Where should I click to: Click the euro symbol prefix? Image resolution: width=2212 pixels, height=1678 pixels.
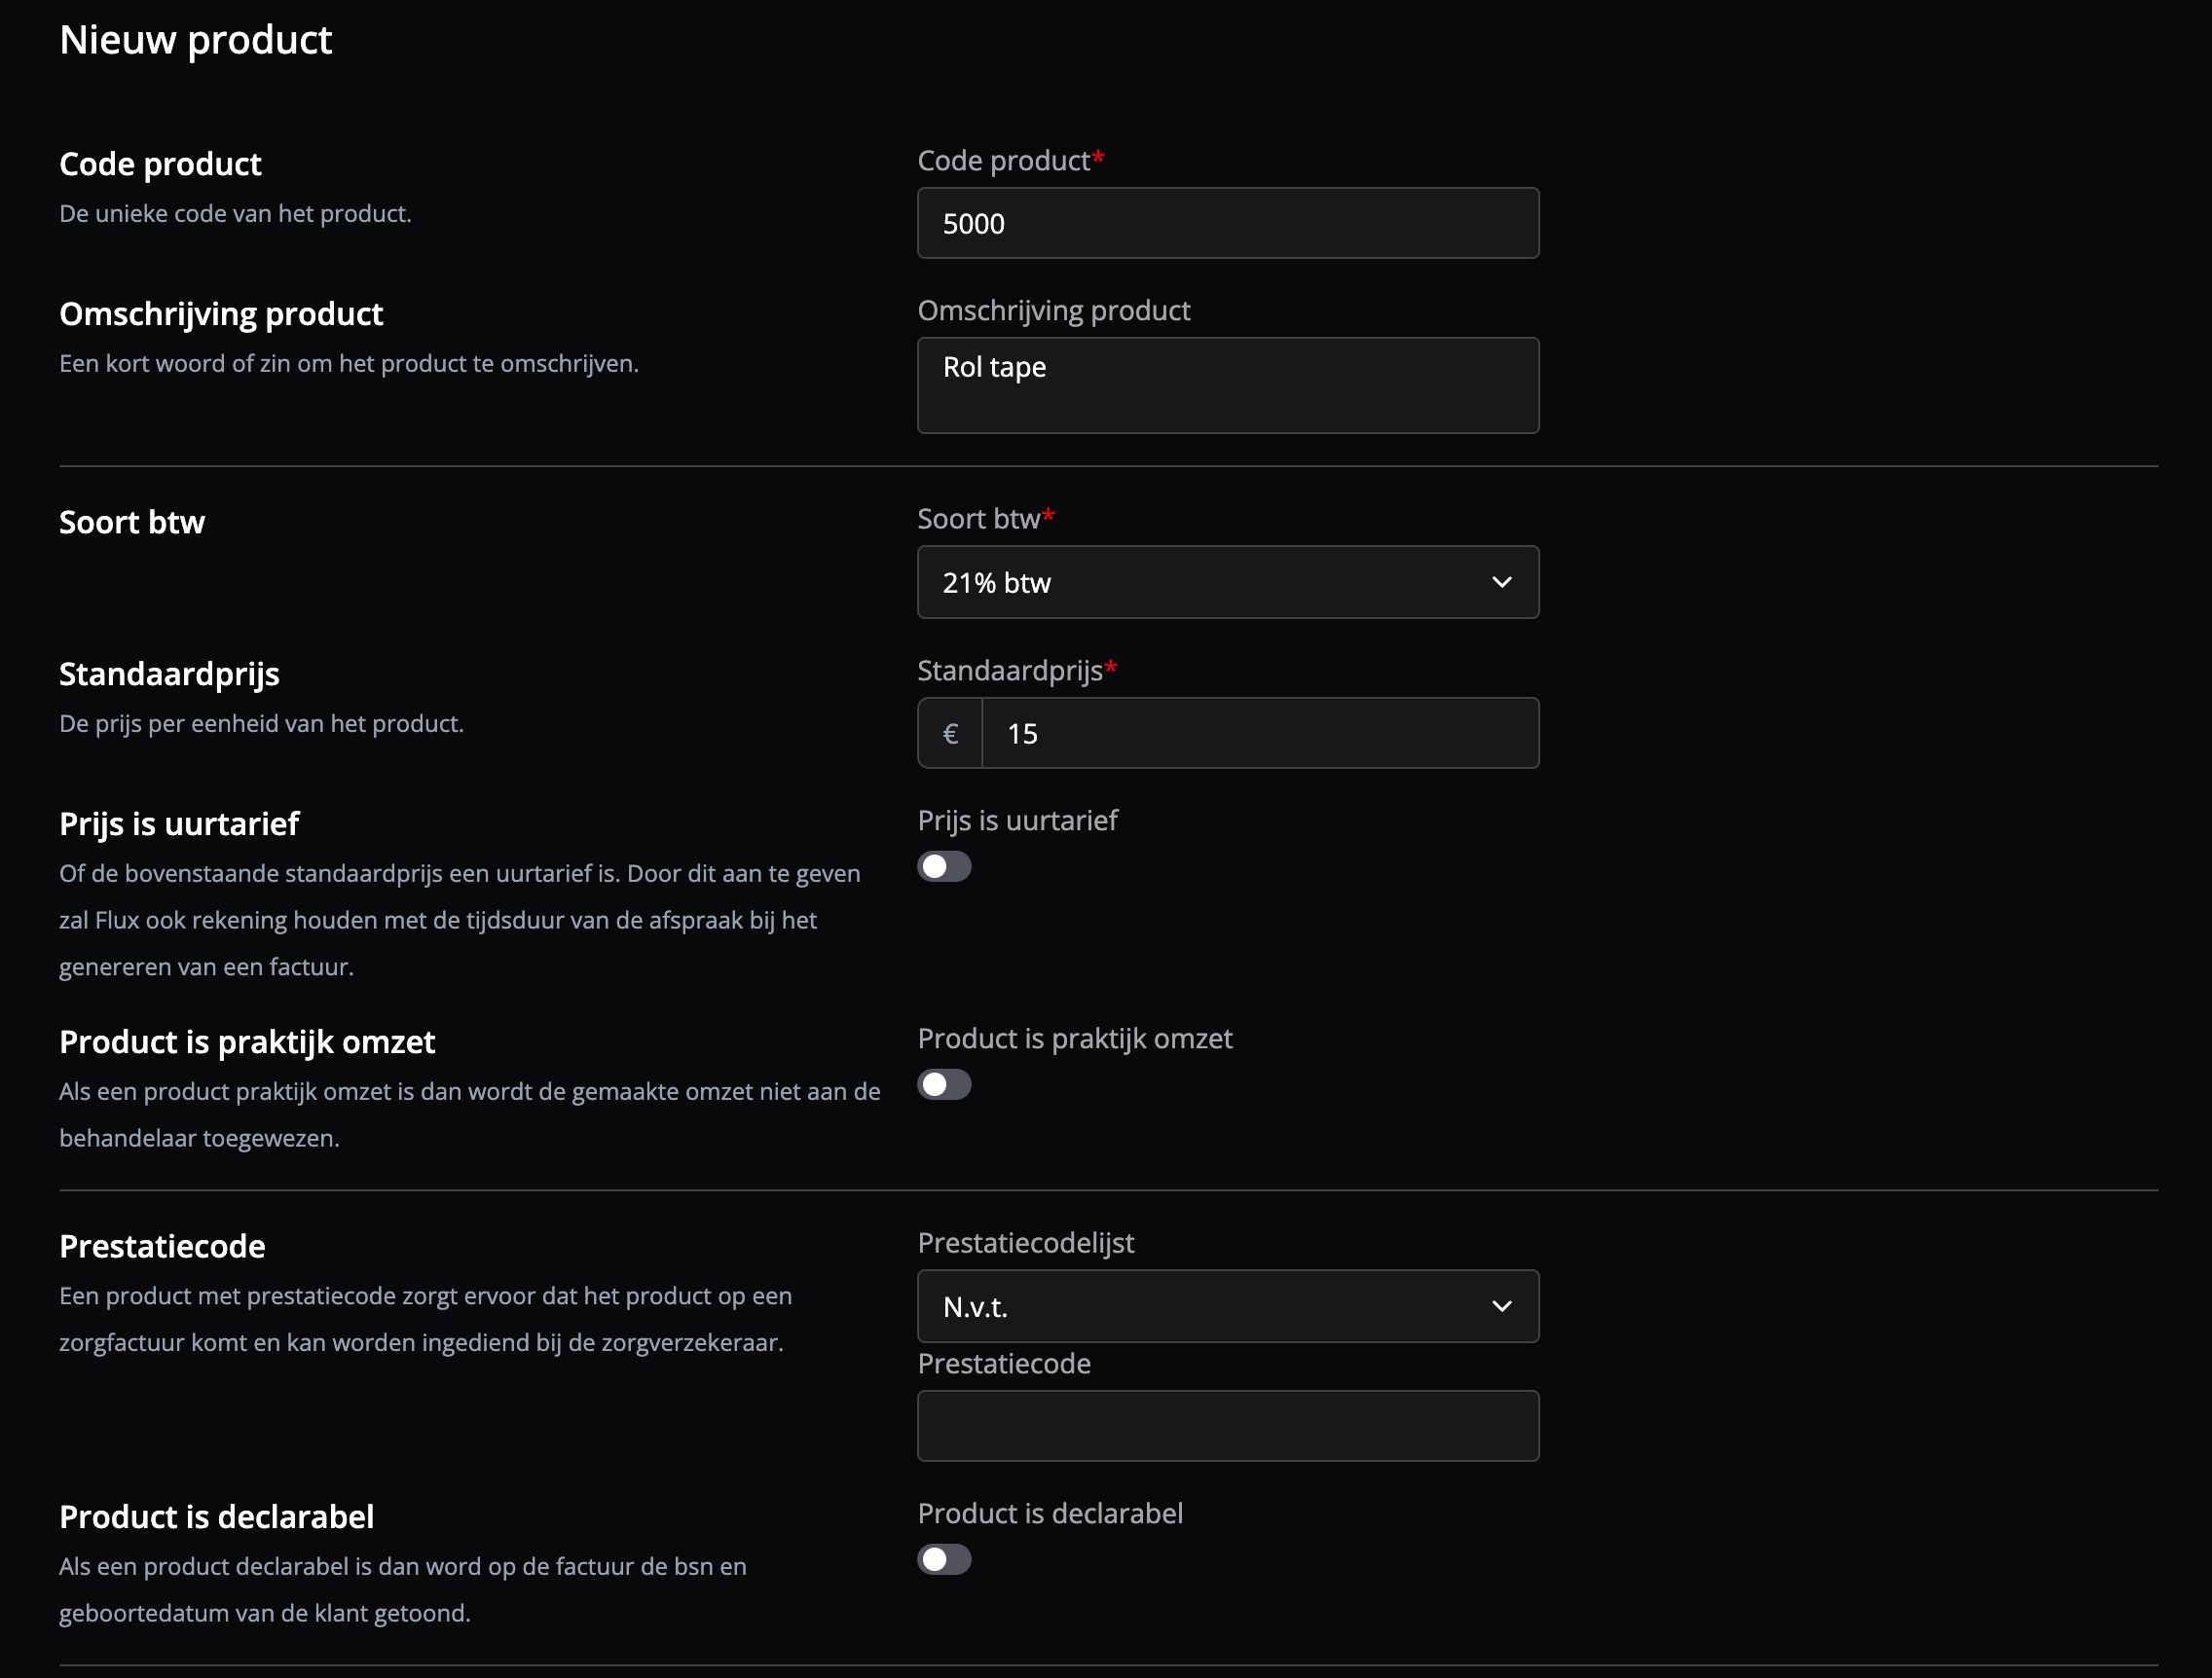tap(950, 733)
